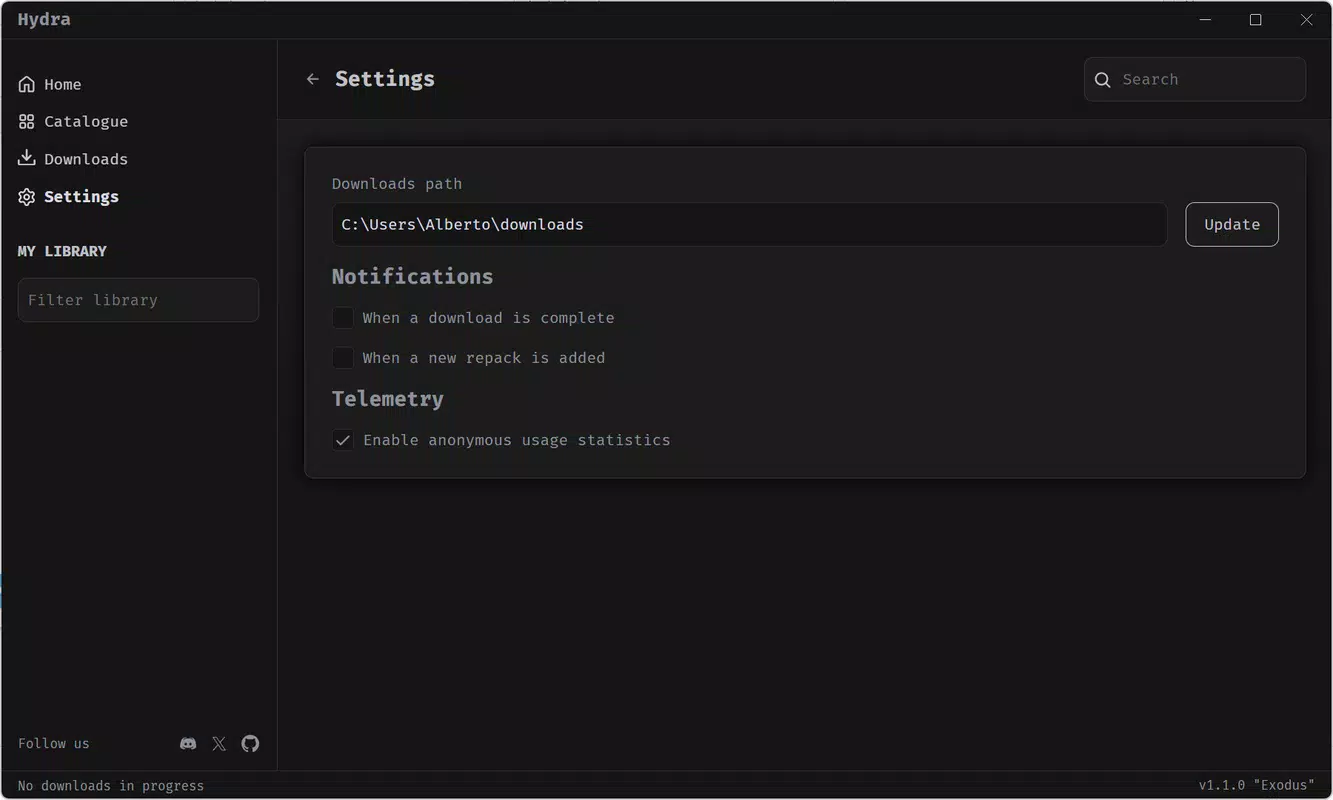The height and width of the screenshot is (800, 1333).
Task: Maximize the Hydra window
Action: coord(1256,20)
